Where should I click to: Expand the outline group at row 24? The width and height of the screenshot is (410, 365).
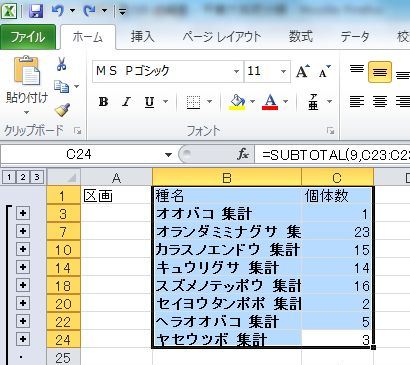pyautogui.click(x=23, y=339)
